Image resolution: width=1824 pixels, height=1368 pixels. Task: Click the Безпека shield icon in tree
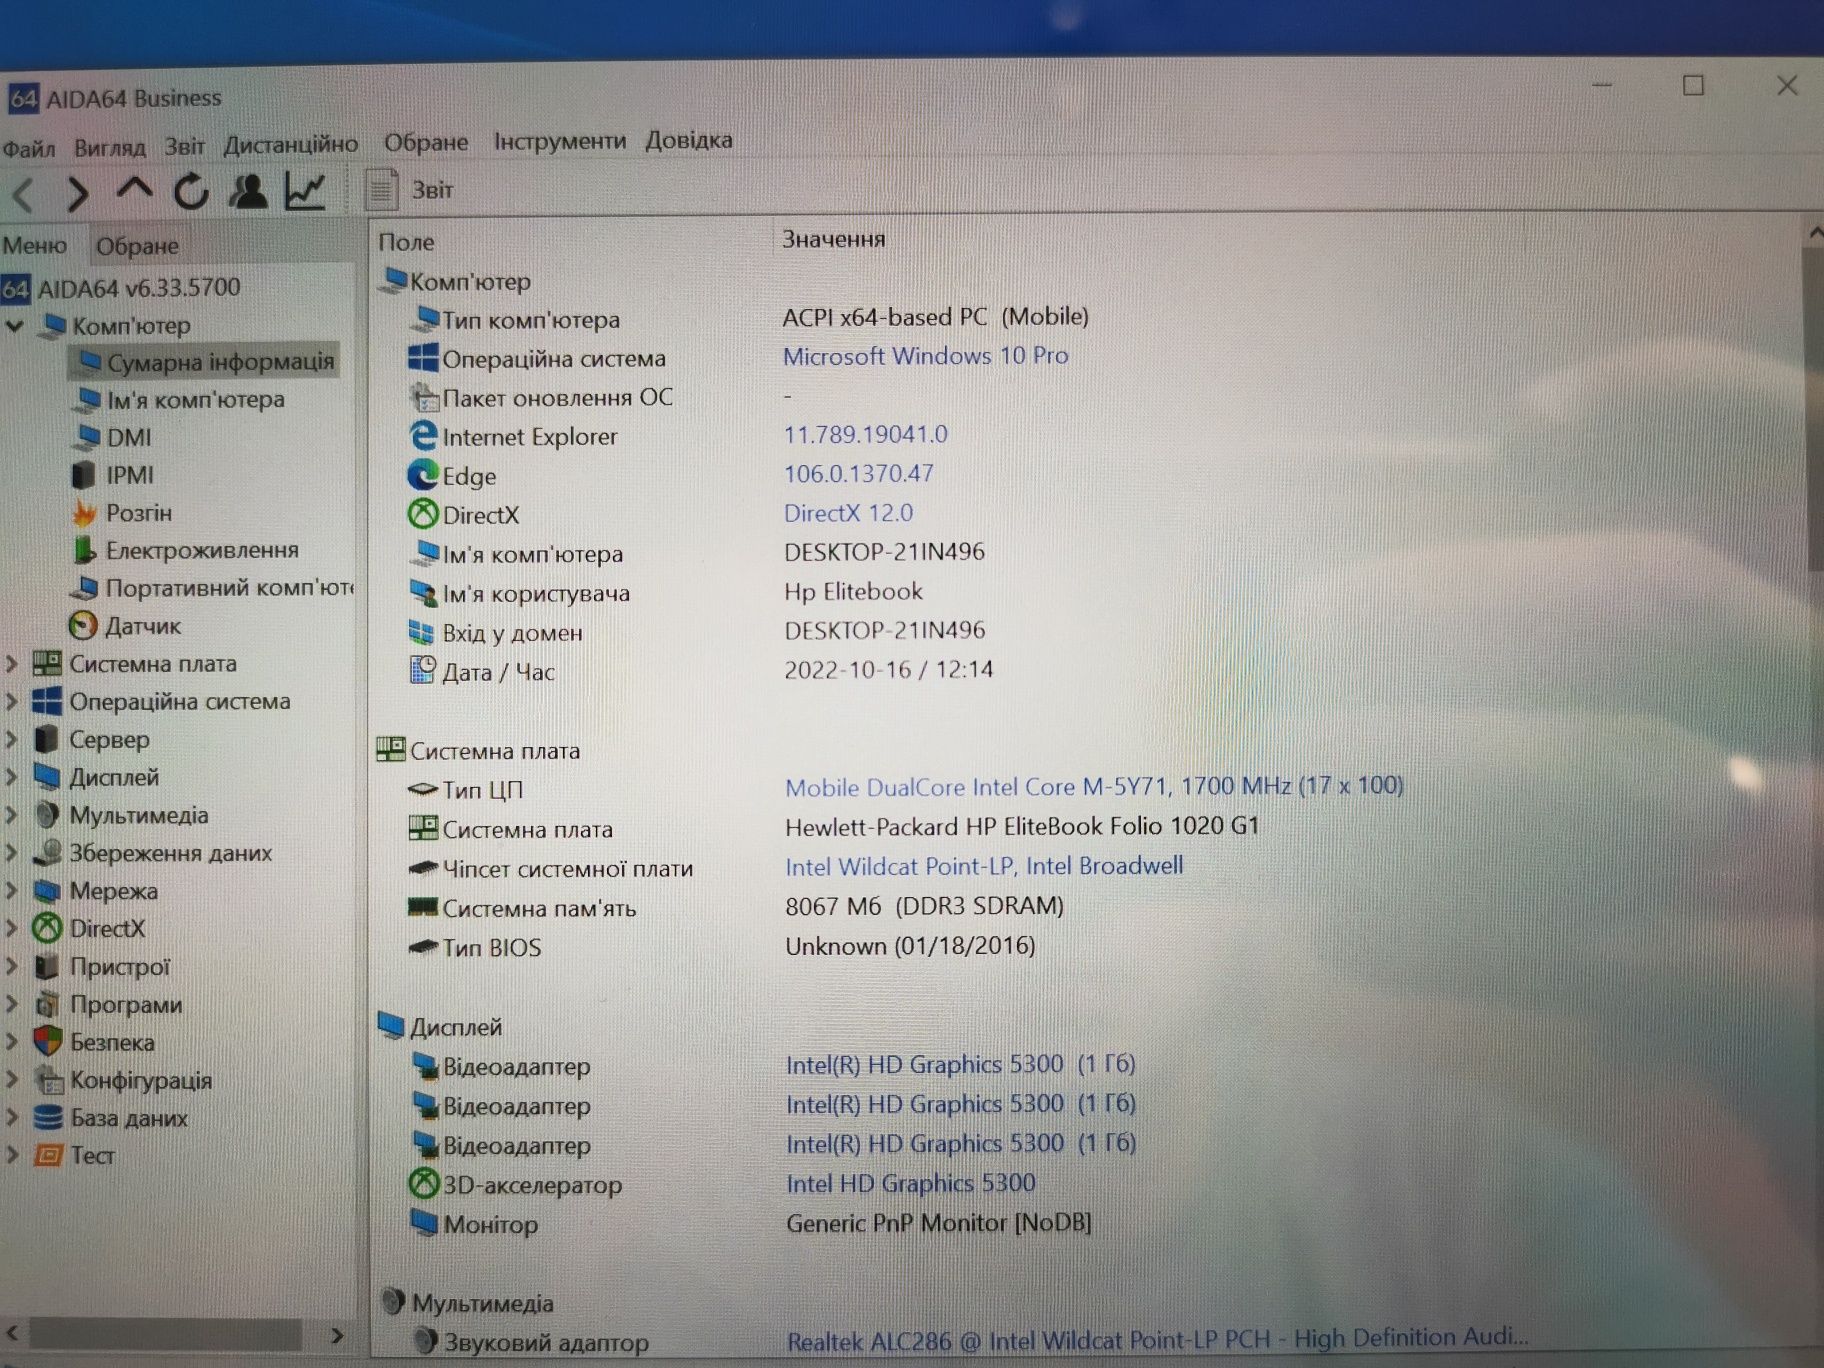tap(47, 1042)
